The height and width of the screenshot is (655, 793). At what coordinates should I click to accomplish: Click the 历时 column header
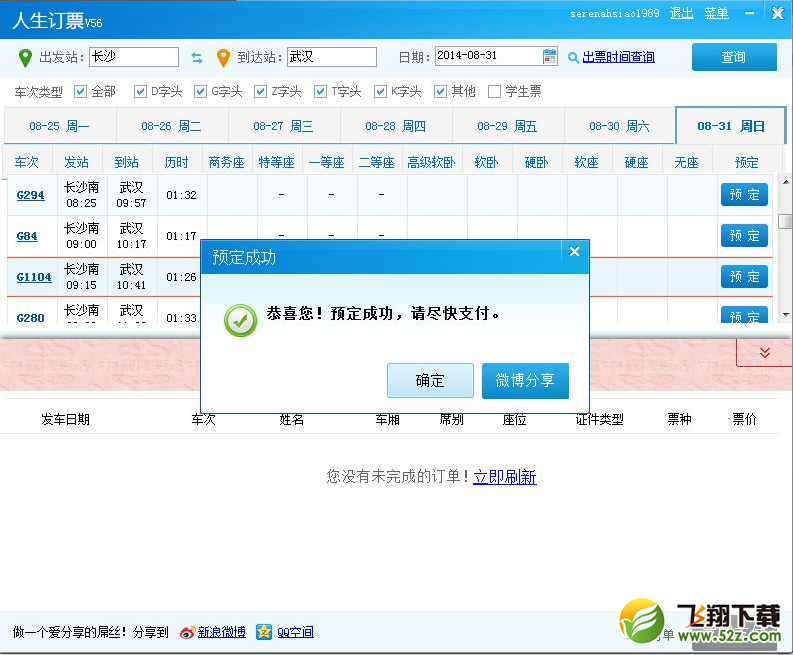(x=177, y=162)
